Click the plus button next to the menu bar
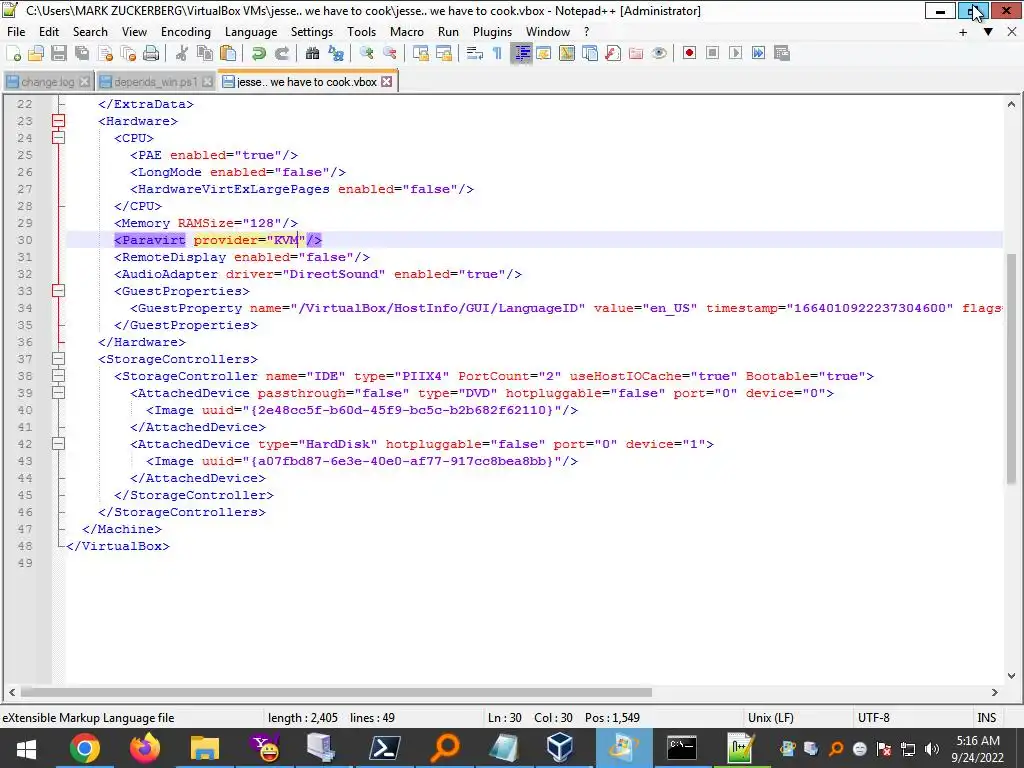The width and height of the screenshot is (1024, 768). pyautogui.click(x=963, y=31)
